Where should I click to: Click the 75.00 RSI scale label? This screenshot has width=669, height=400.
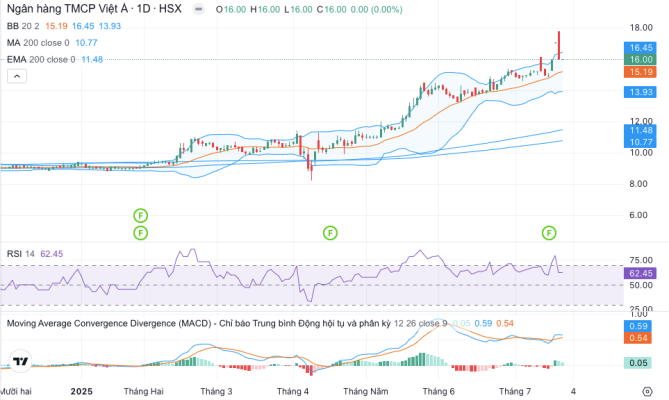[x=641, y=260]
